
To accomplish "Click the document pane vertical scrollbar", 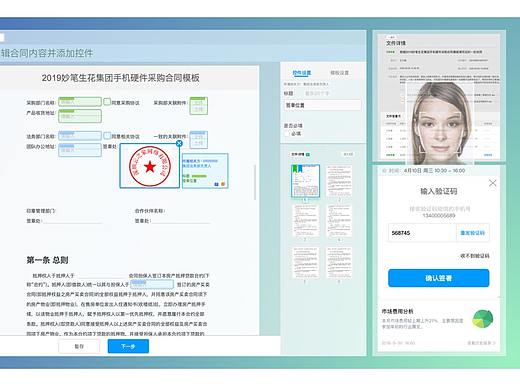I will pyautogui.click(x=255, y=182).
